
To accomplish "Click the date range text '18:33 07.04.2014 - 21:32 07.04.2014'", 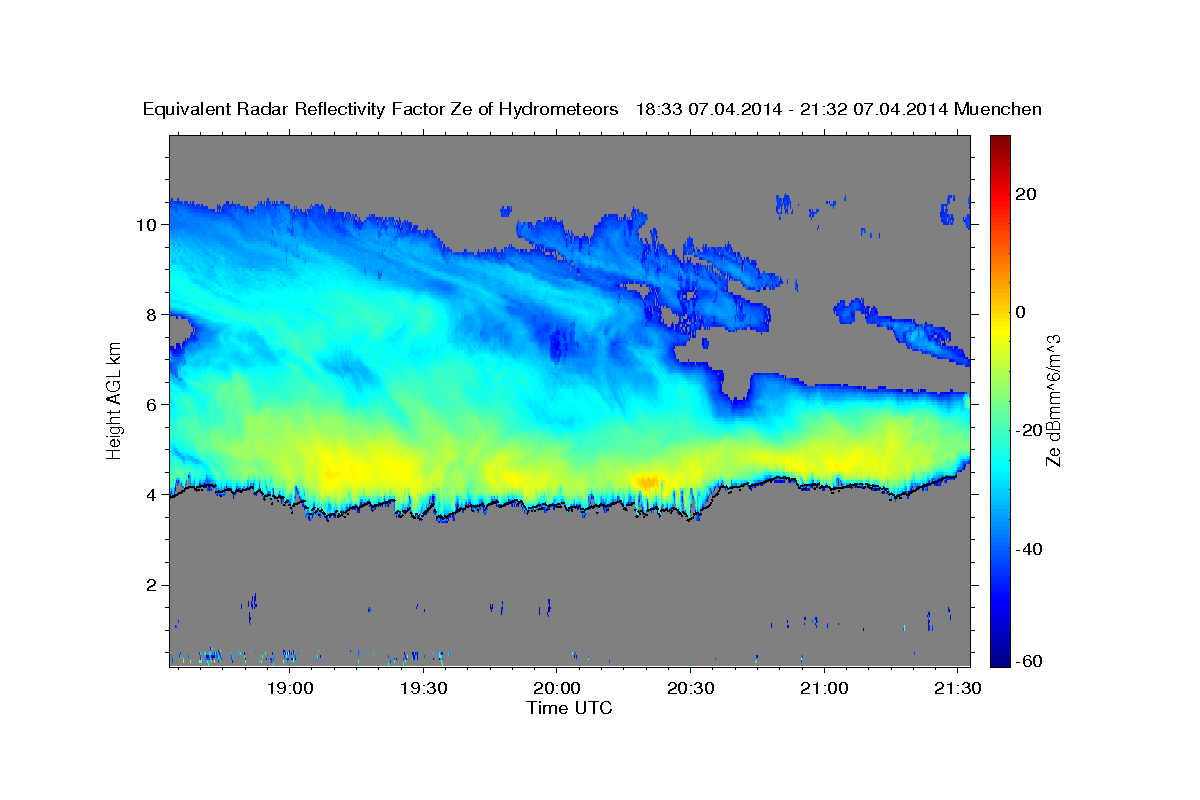I will tap(791, 109).
